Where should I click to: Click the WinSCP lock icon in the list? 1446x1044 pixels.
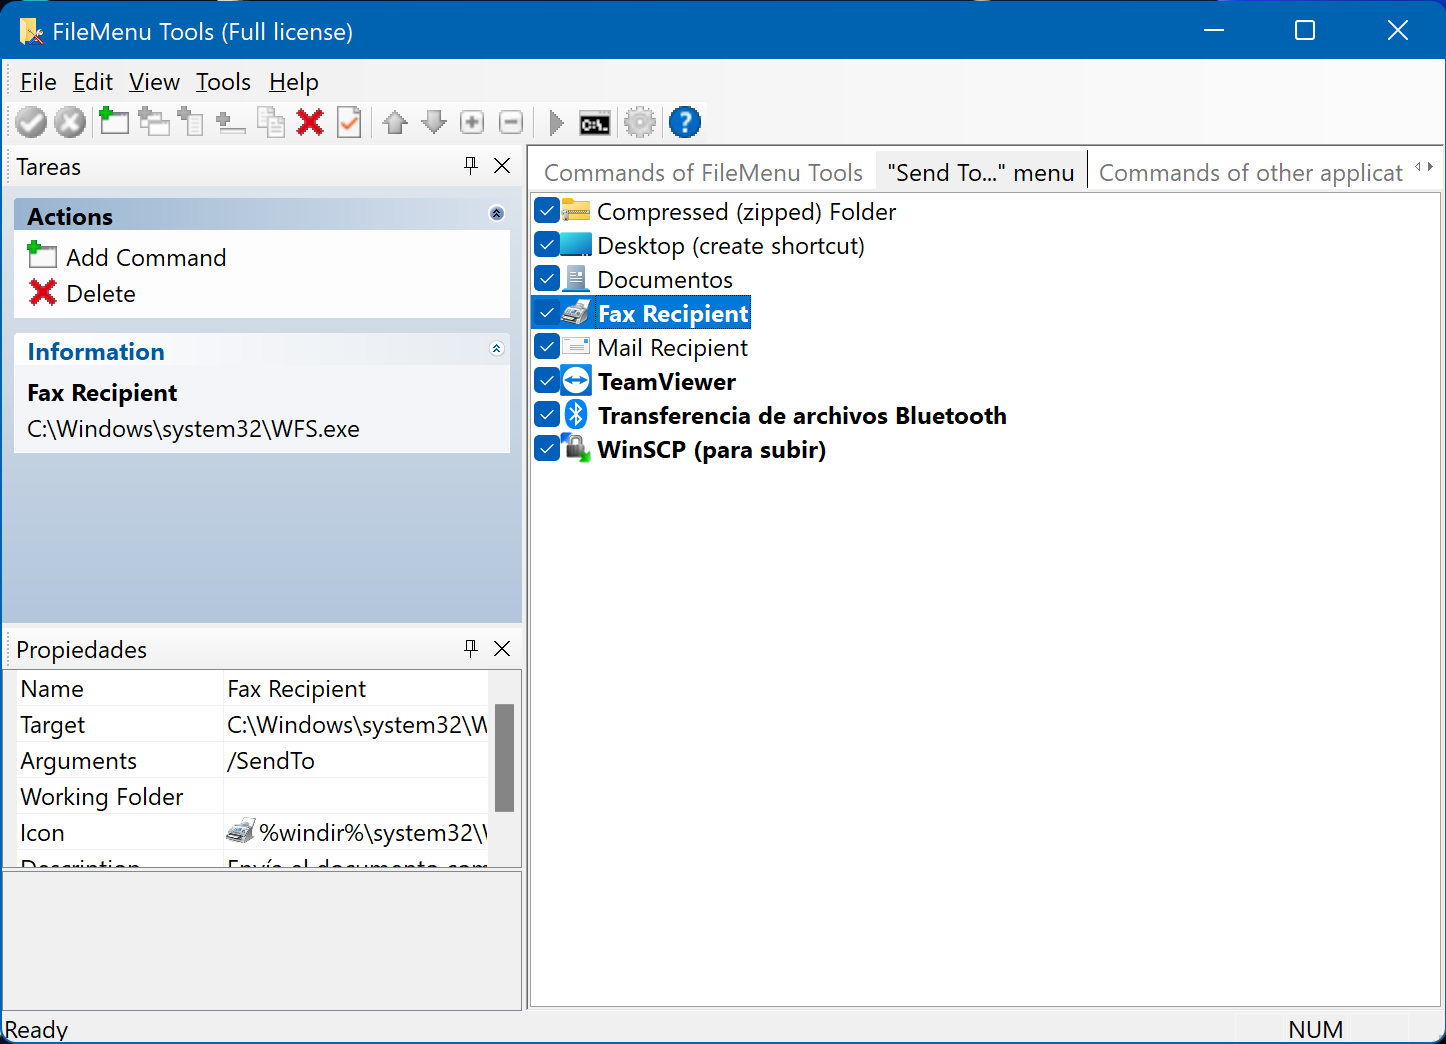coord(576,449)
